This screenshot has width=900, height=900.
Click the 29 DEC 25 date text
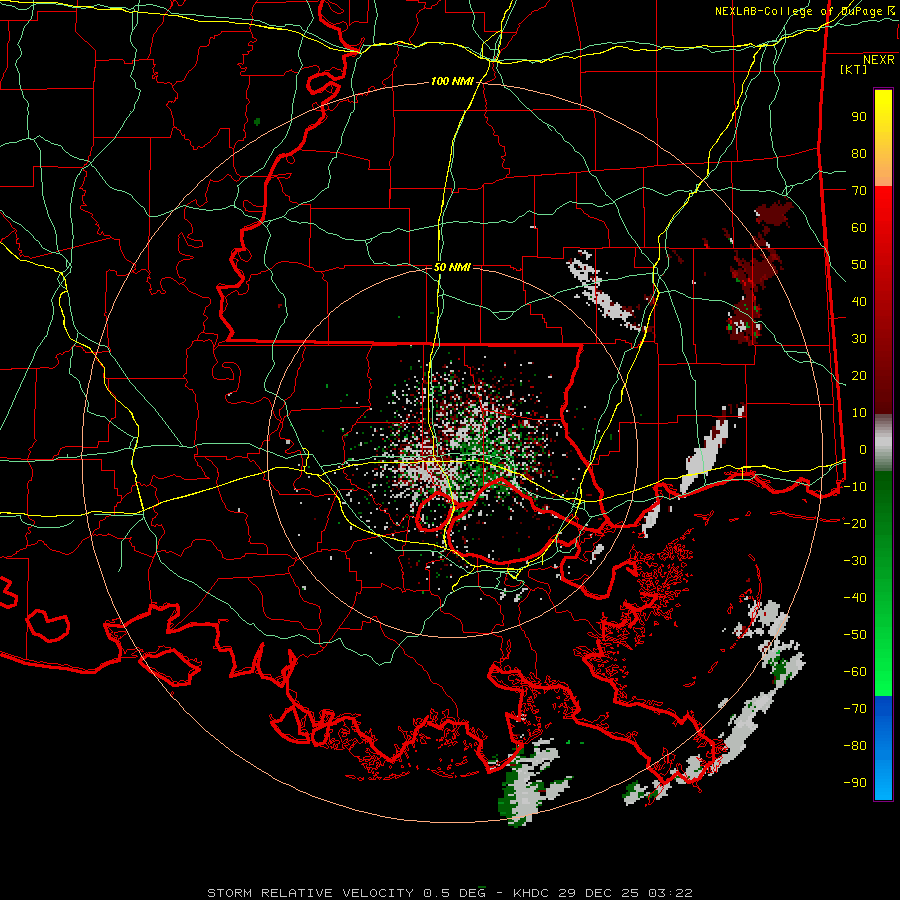point(599,893)
